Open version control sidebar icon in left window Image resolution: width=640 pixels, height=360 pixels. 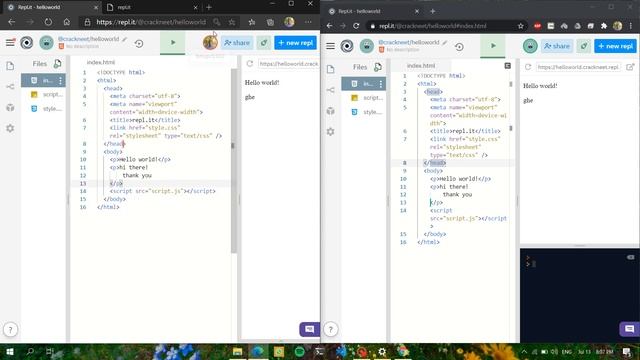[10, 87]
